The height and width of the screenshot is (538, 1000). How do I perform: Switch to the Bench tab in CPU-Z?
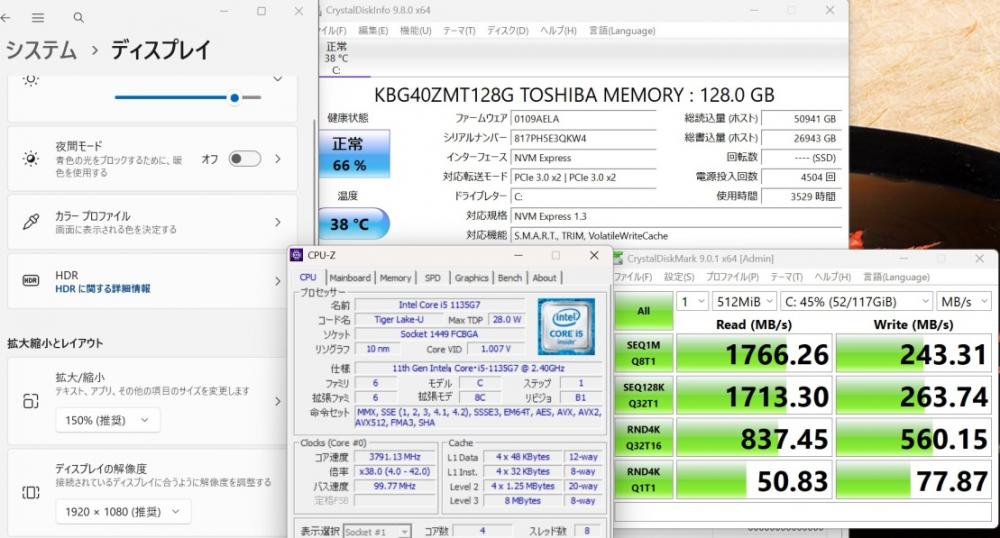510,278
